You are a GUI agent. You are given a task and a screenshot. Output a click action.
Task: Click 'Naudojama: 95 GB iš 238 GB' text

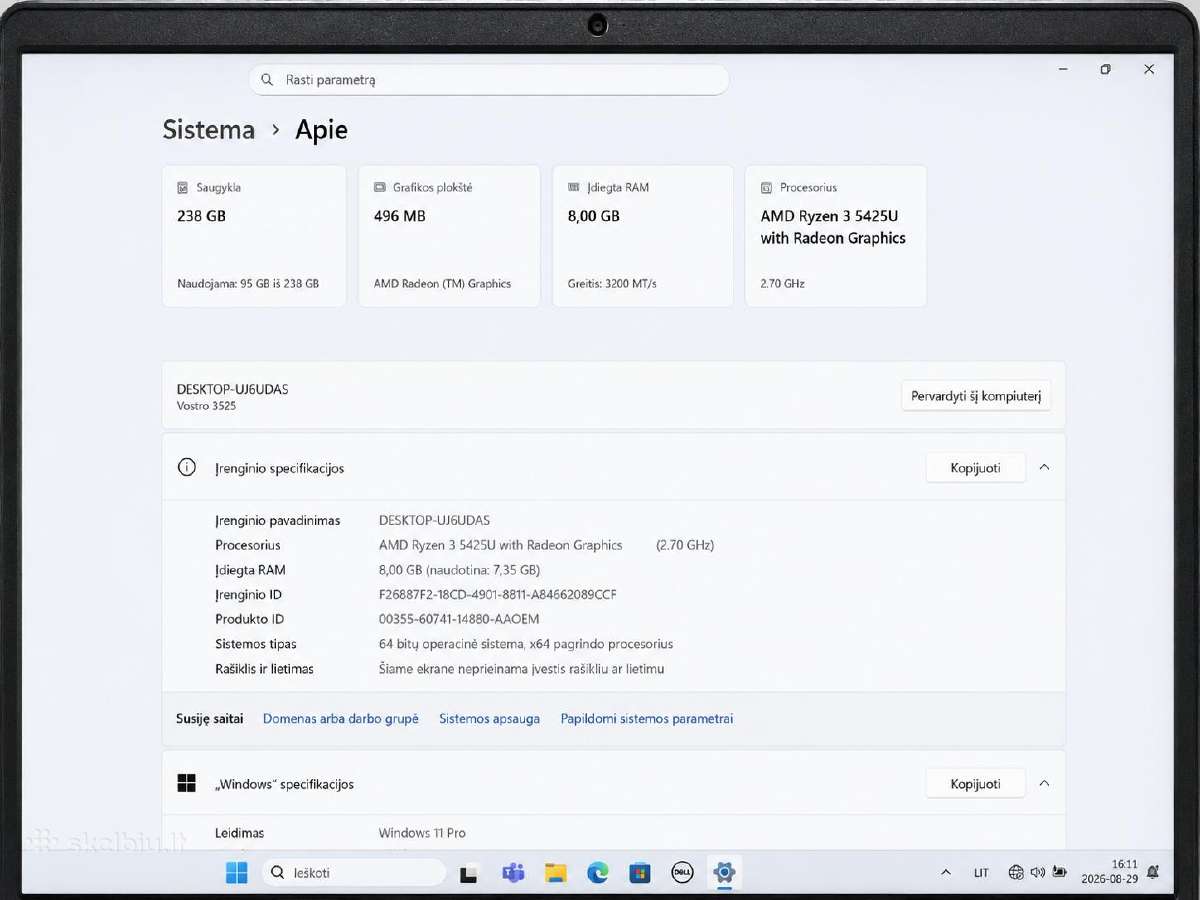(x=248, y=284)
